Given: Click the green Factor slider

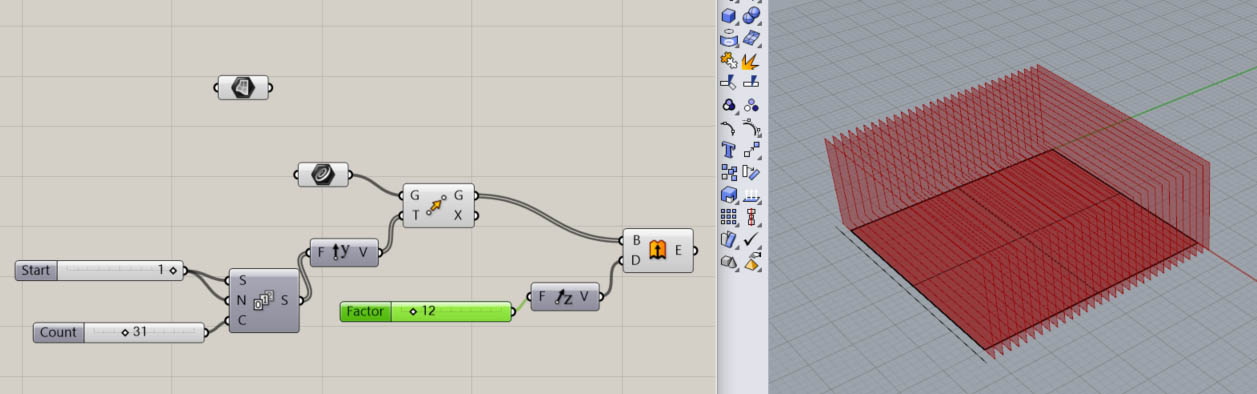Looking at the screenshot, I should pos(427,311).
